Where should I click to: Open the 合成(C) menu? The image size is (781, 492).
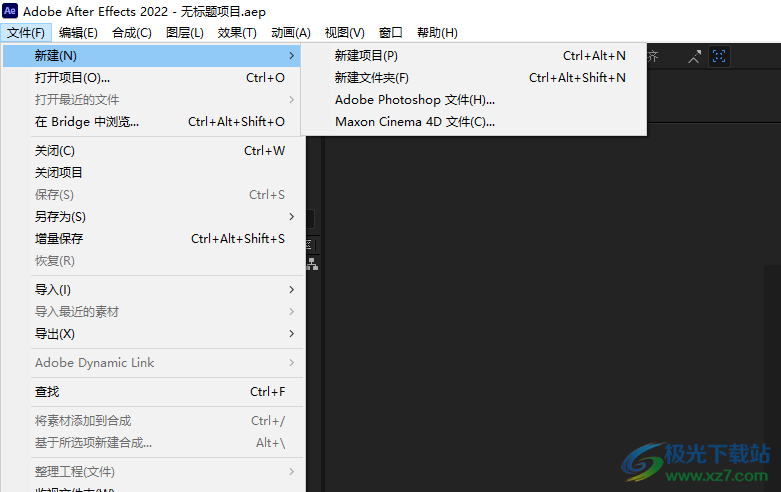tap(132, 33)
